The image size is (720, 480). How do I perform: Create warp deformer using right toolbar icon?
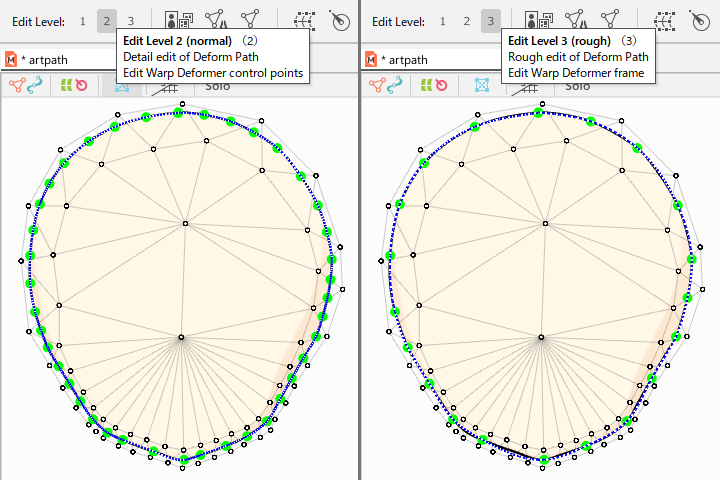click(x=664, y=20)
